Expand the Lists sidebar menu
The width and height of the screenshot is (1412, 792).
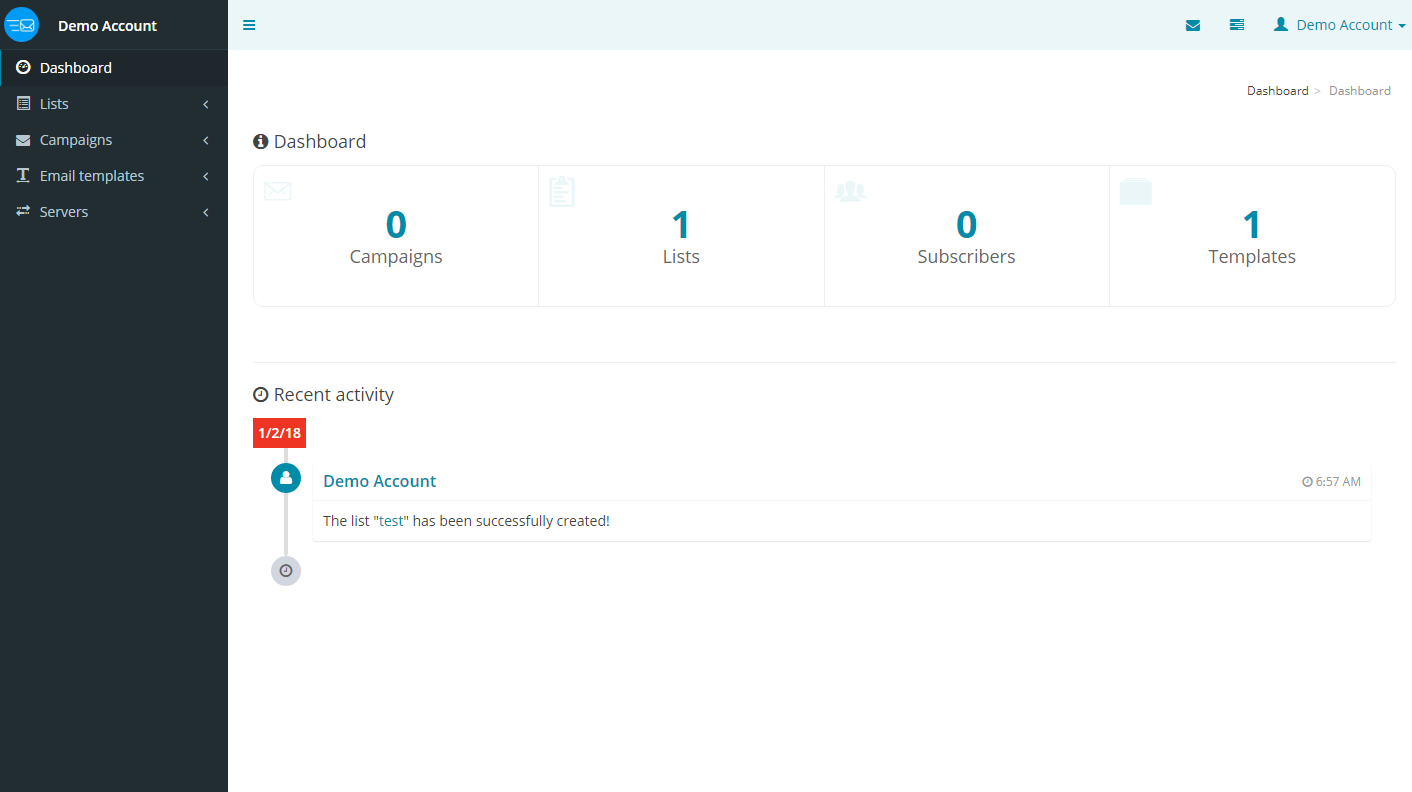click(x=54, y=104)
